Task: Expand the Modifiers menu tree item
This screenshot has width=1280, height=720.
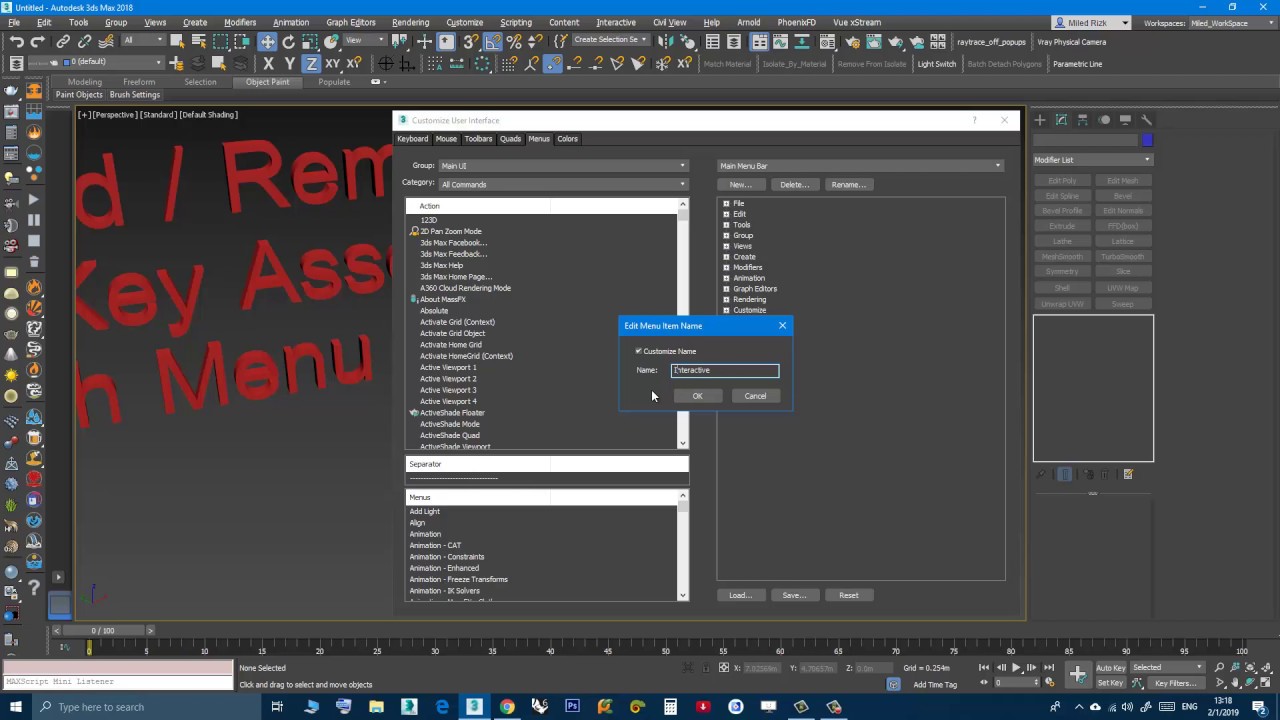Action: [x=726, y=267]
